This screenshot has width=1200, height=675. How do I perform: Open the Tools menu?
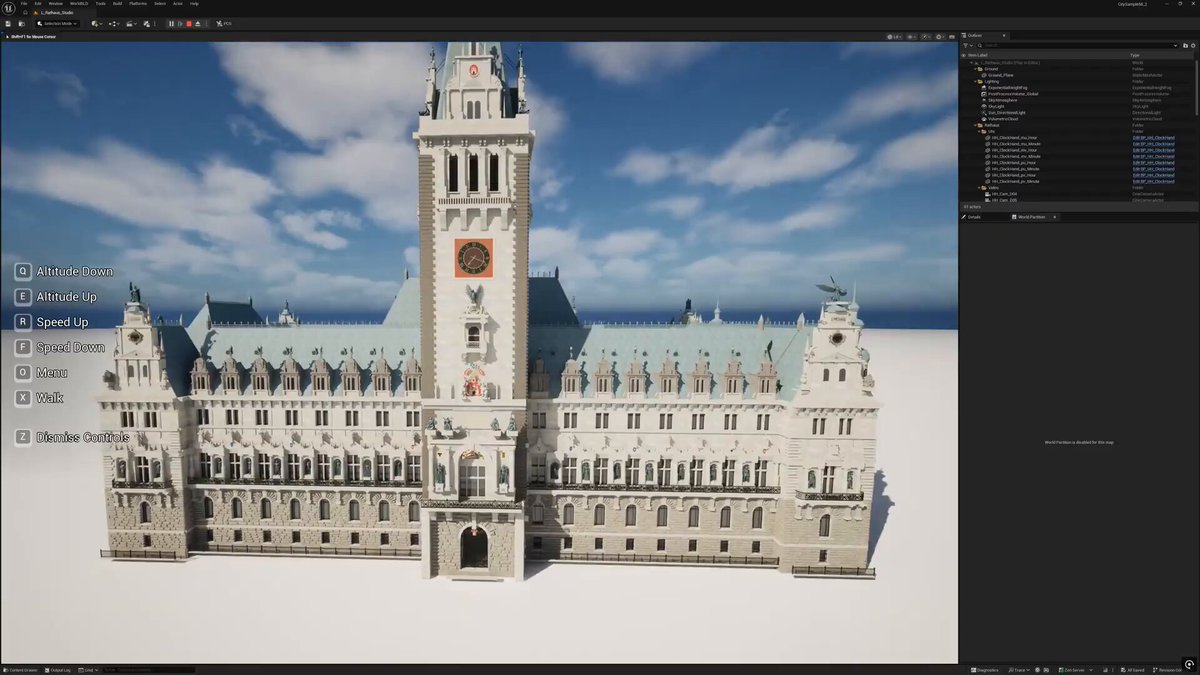pyautogui.click(x=100, y=4)
